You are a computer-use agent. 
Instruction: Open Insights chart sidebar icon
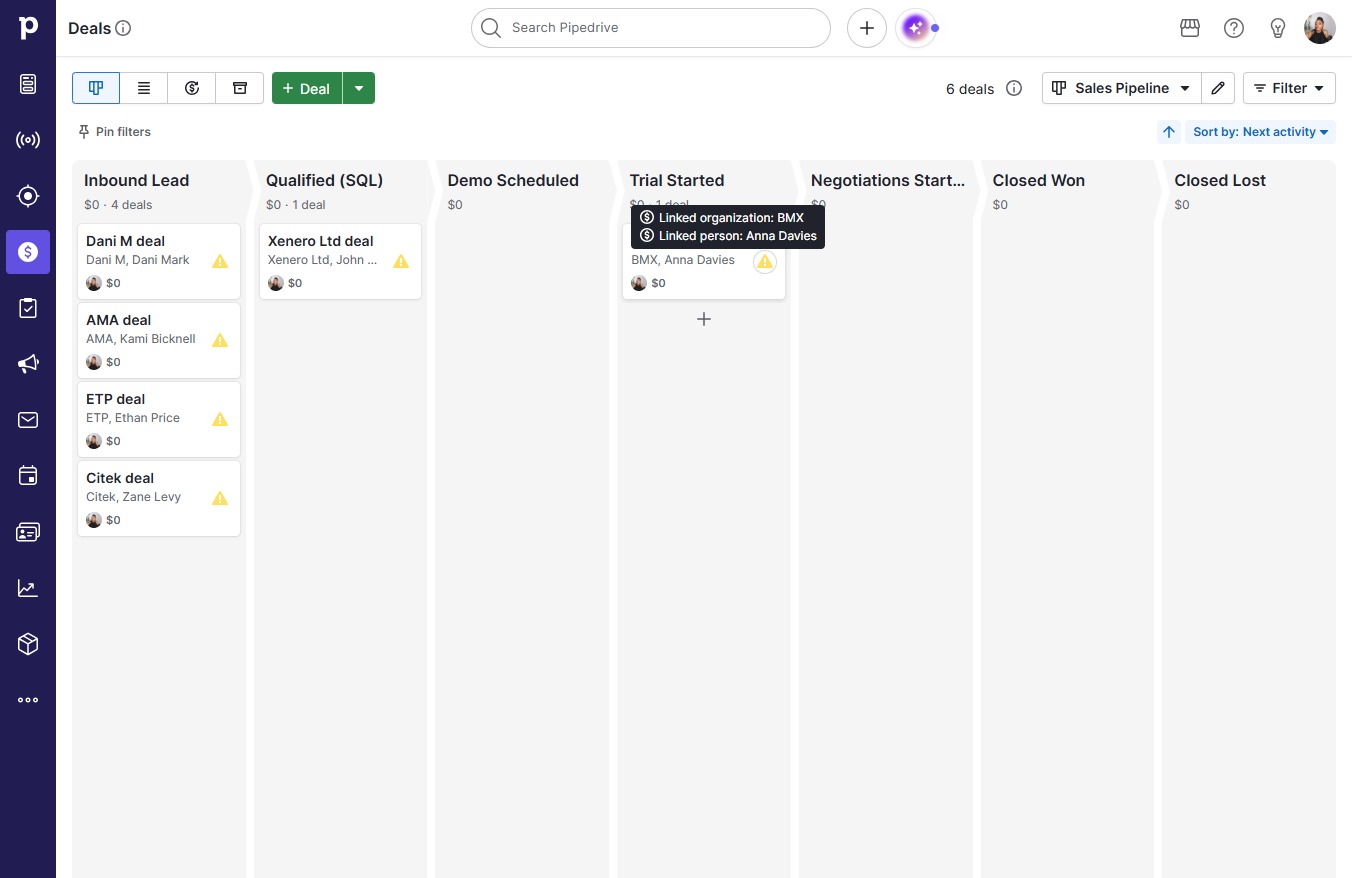(28, 588)
